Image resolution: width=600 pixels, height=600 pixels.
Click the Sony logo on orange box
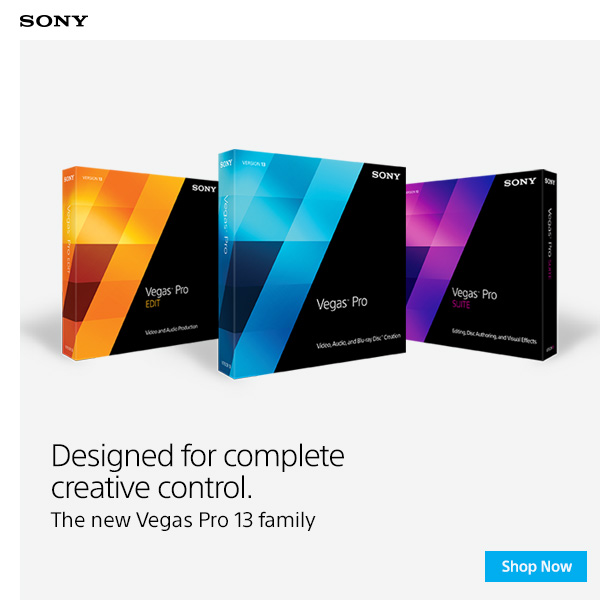[204, 188]
